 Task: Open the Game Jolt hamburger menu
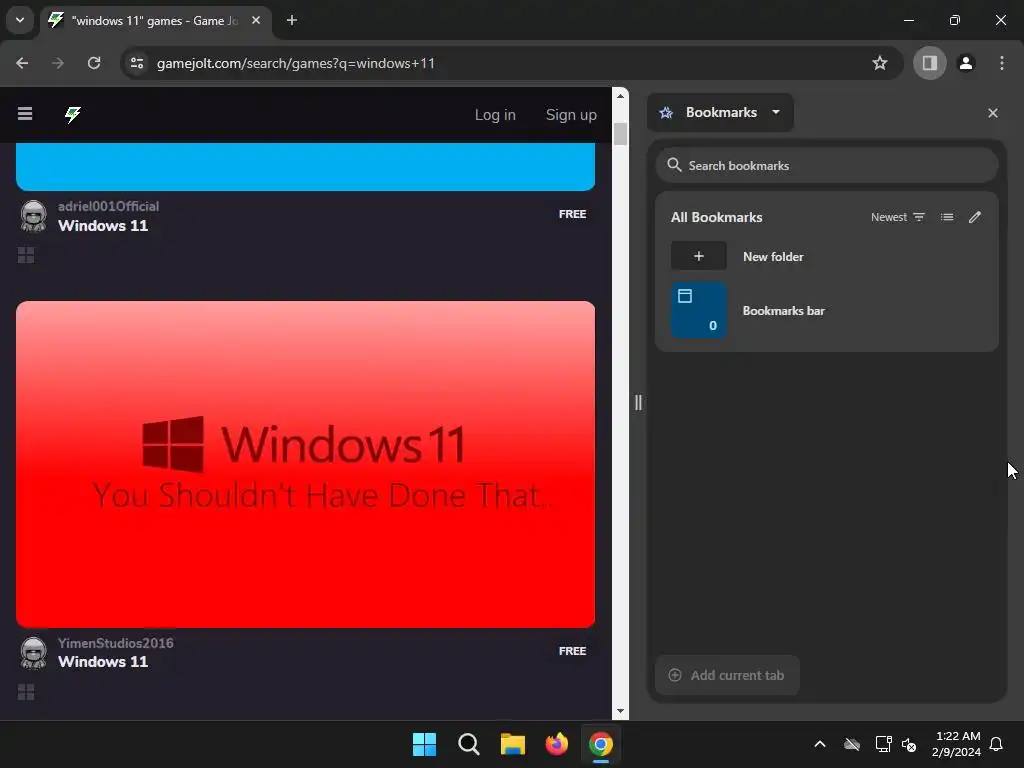pyautogui.click(x=25, y=114)
